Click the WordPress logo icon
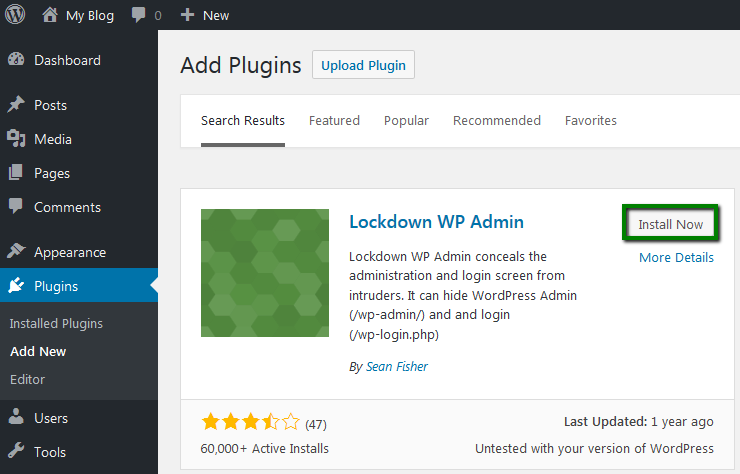 tap(15, 15)
